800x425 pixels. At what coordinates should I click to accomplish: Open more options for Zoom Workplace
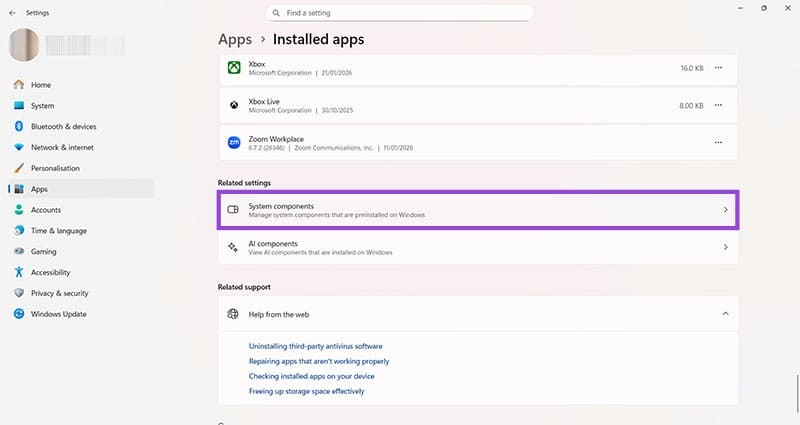click(718, 142)
